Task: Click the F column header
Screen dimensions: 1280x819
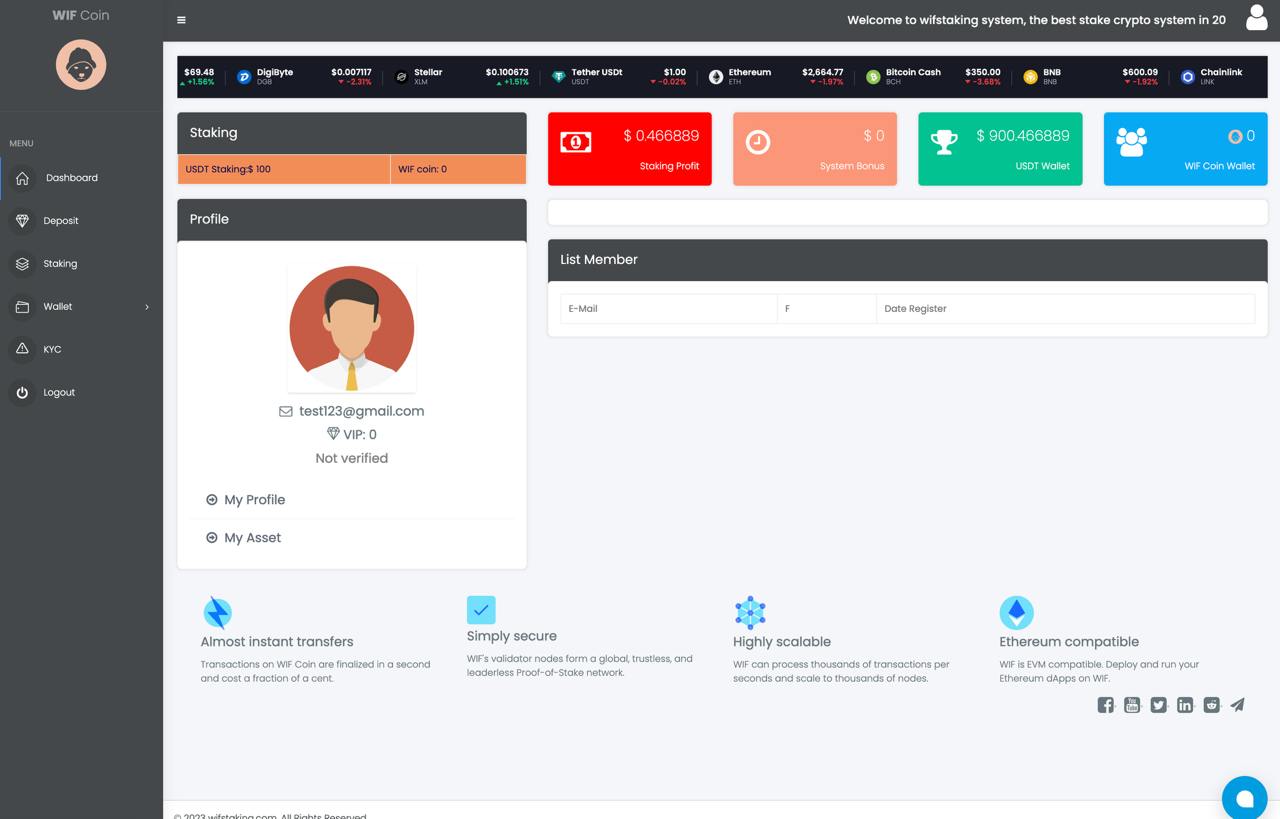Action: (x=827, y=309)
